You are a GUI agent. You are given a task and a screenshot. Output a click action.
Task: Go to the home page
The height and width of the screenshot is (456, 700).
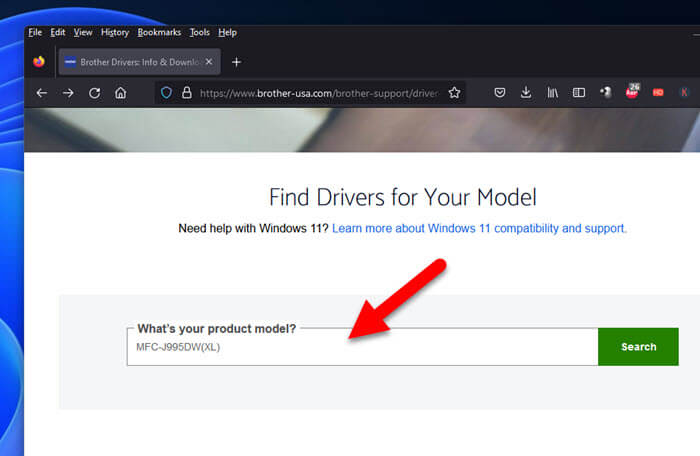click(121, 93)
